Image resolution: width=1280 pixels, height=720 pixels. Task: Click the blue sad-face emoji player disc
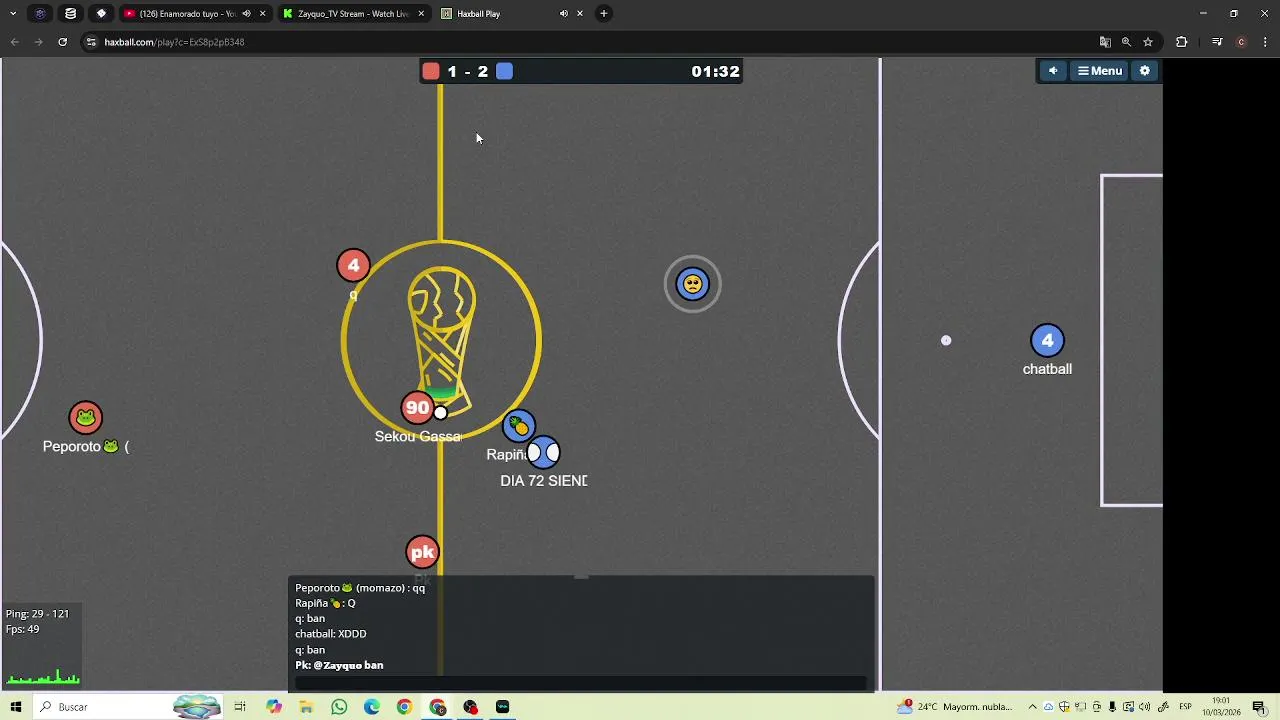pos(692,285)
